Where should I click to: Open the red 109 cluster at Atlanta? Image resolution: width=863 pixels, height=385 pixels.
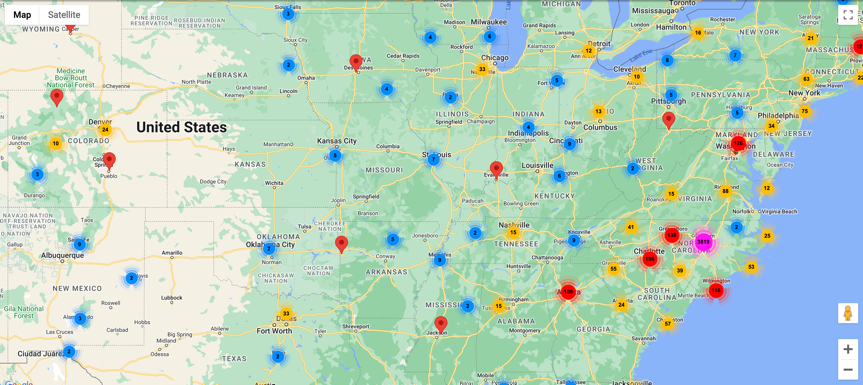coord(568,292)
